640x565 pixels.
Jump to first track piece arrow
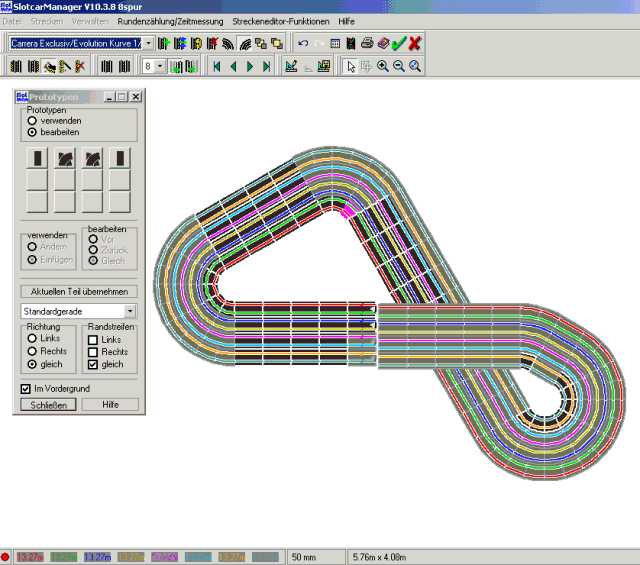coord(216,67)
